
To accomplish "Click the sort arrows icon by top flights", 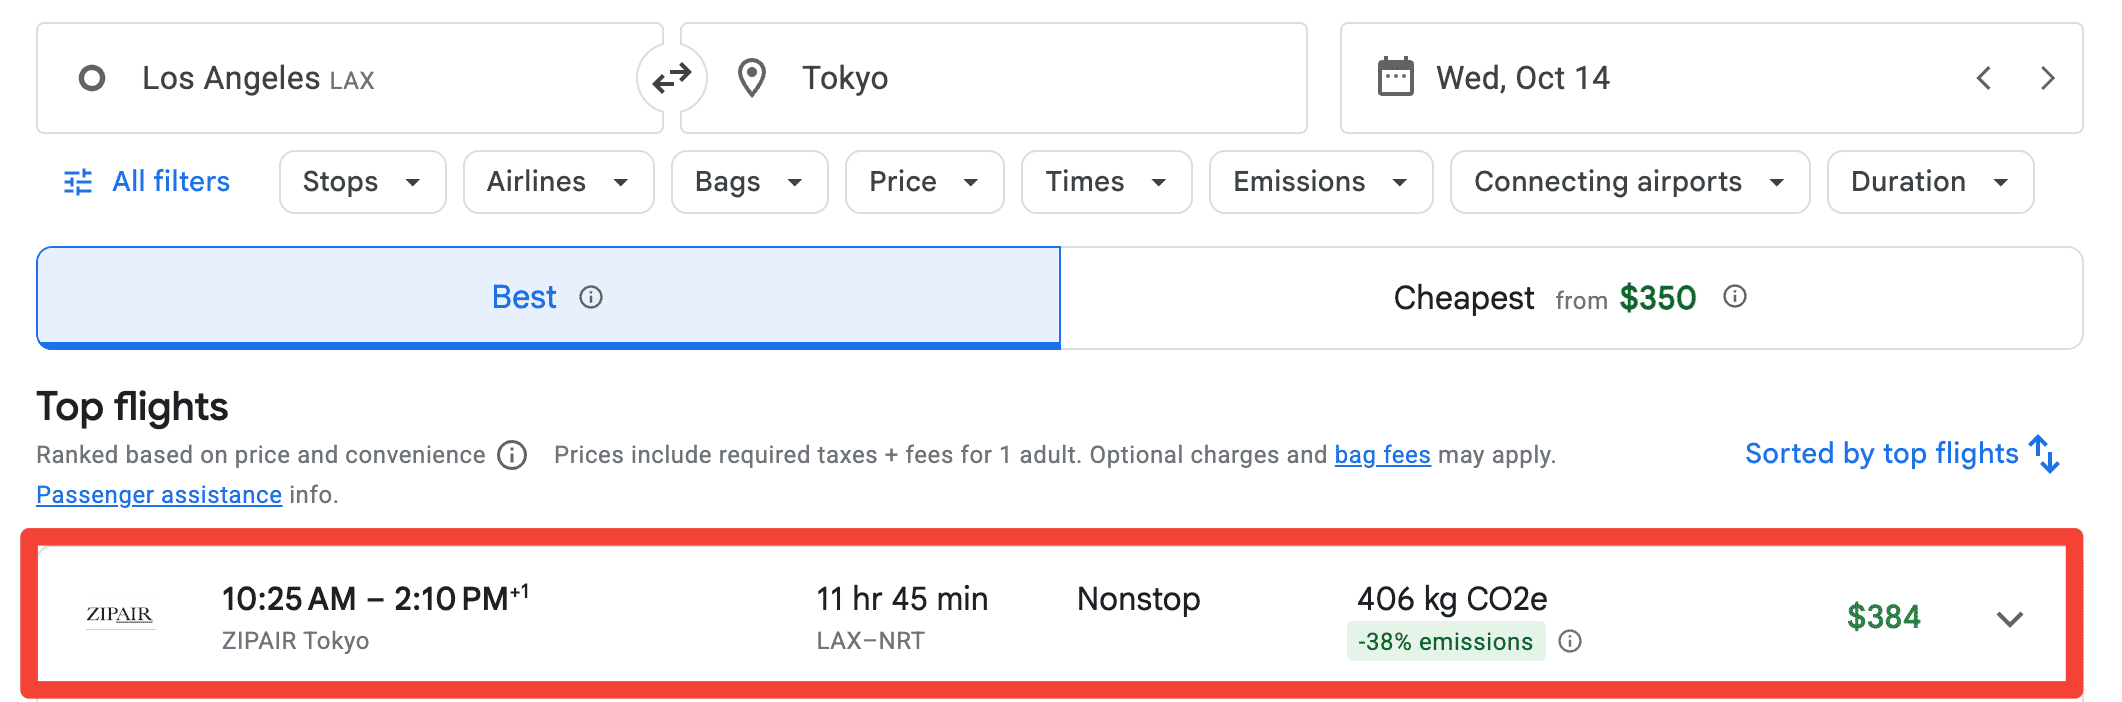I will coord(2044,454).
